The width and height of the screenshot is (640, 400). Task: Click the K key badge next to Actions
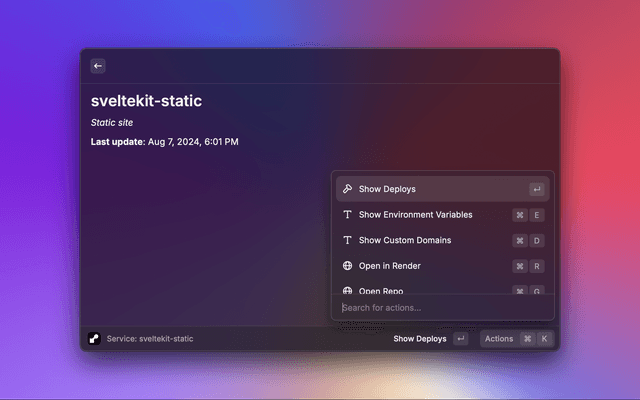point(545,339)
